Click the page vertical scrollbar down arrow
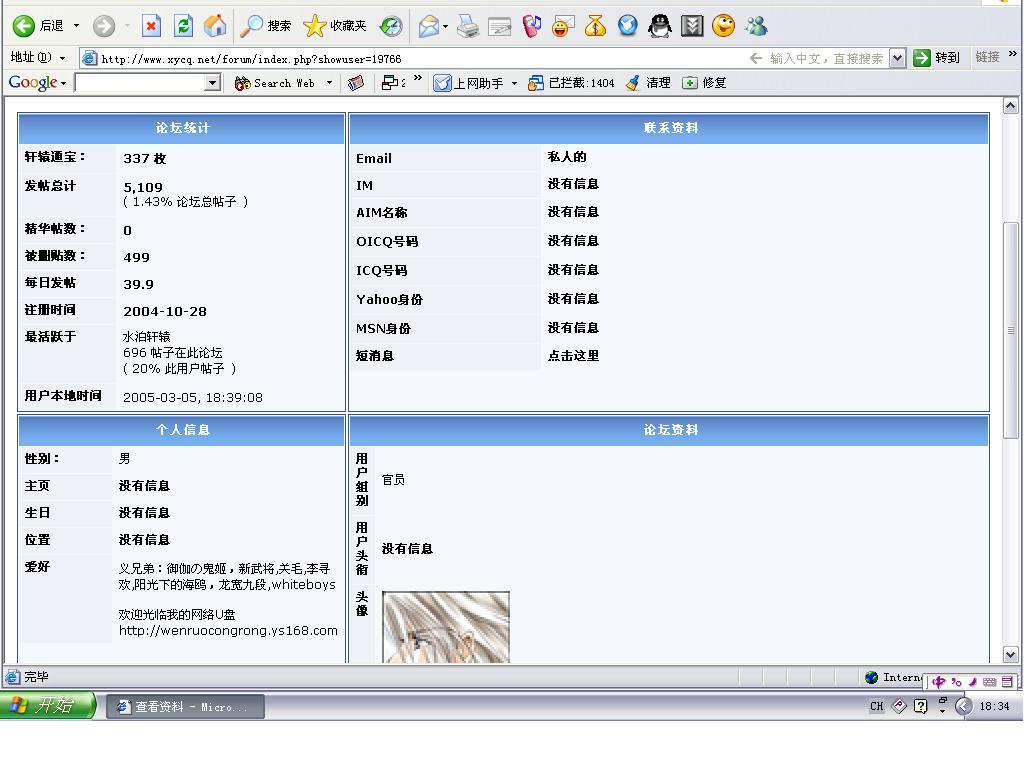 pos(1010,654)
